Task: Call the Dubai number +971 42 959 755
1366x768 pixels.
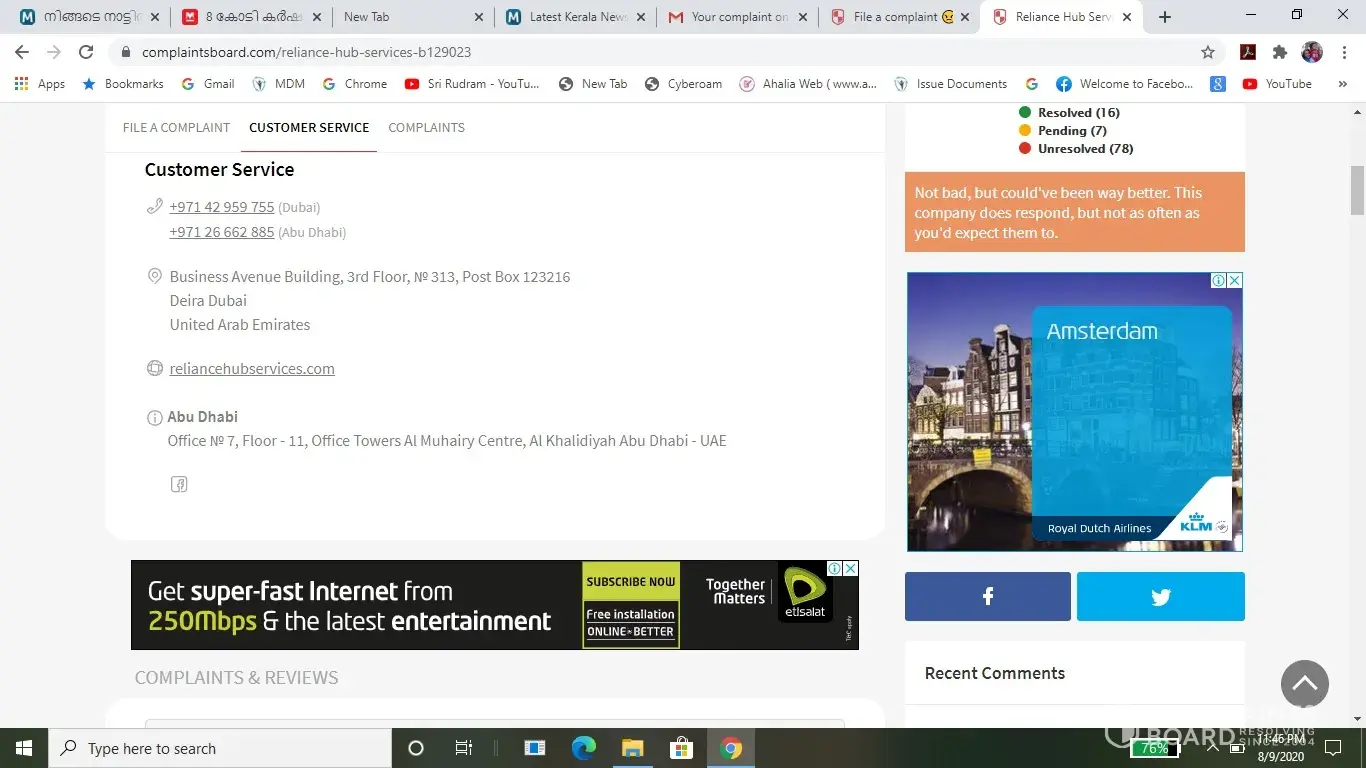Action: (221, 207)
